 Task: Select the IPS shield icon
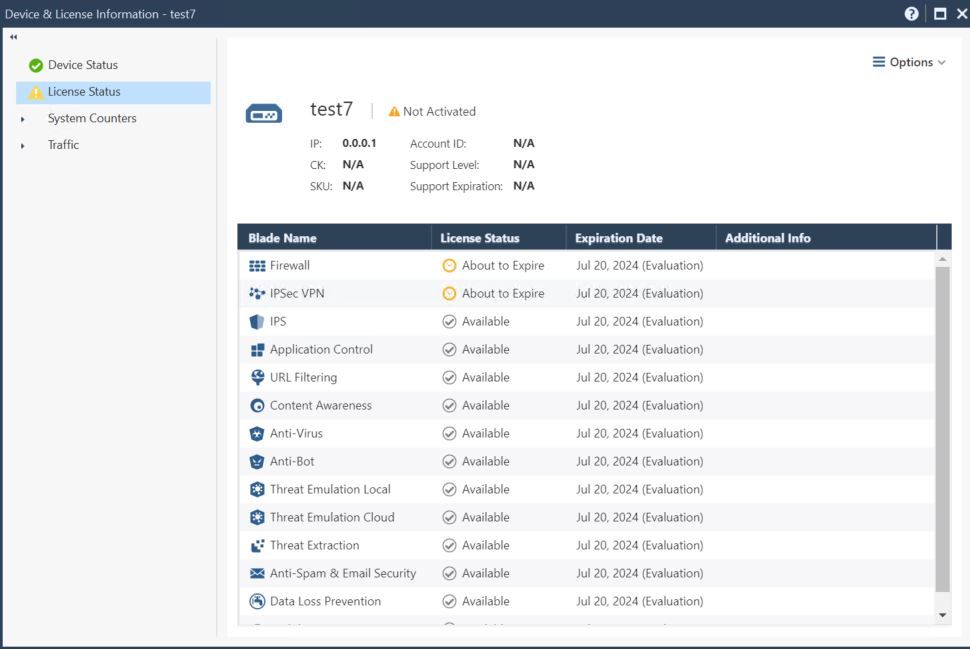tap(258, 321)
